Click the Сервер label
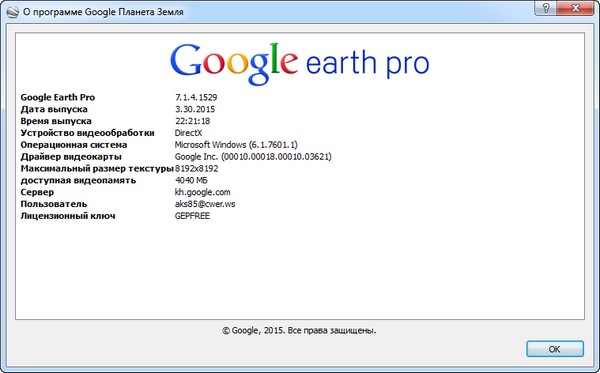Screen dimensions: 600x373 [x=37, y=192]
